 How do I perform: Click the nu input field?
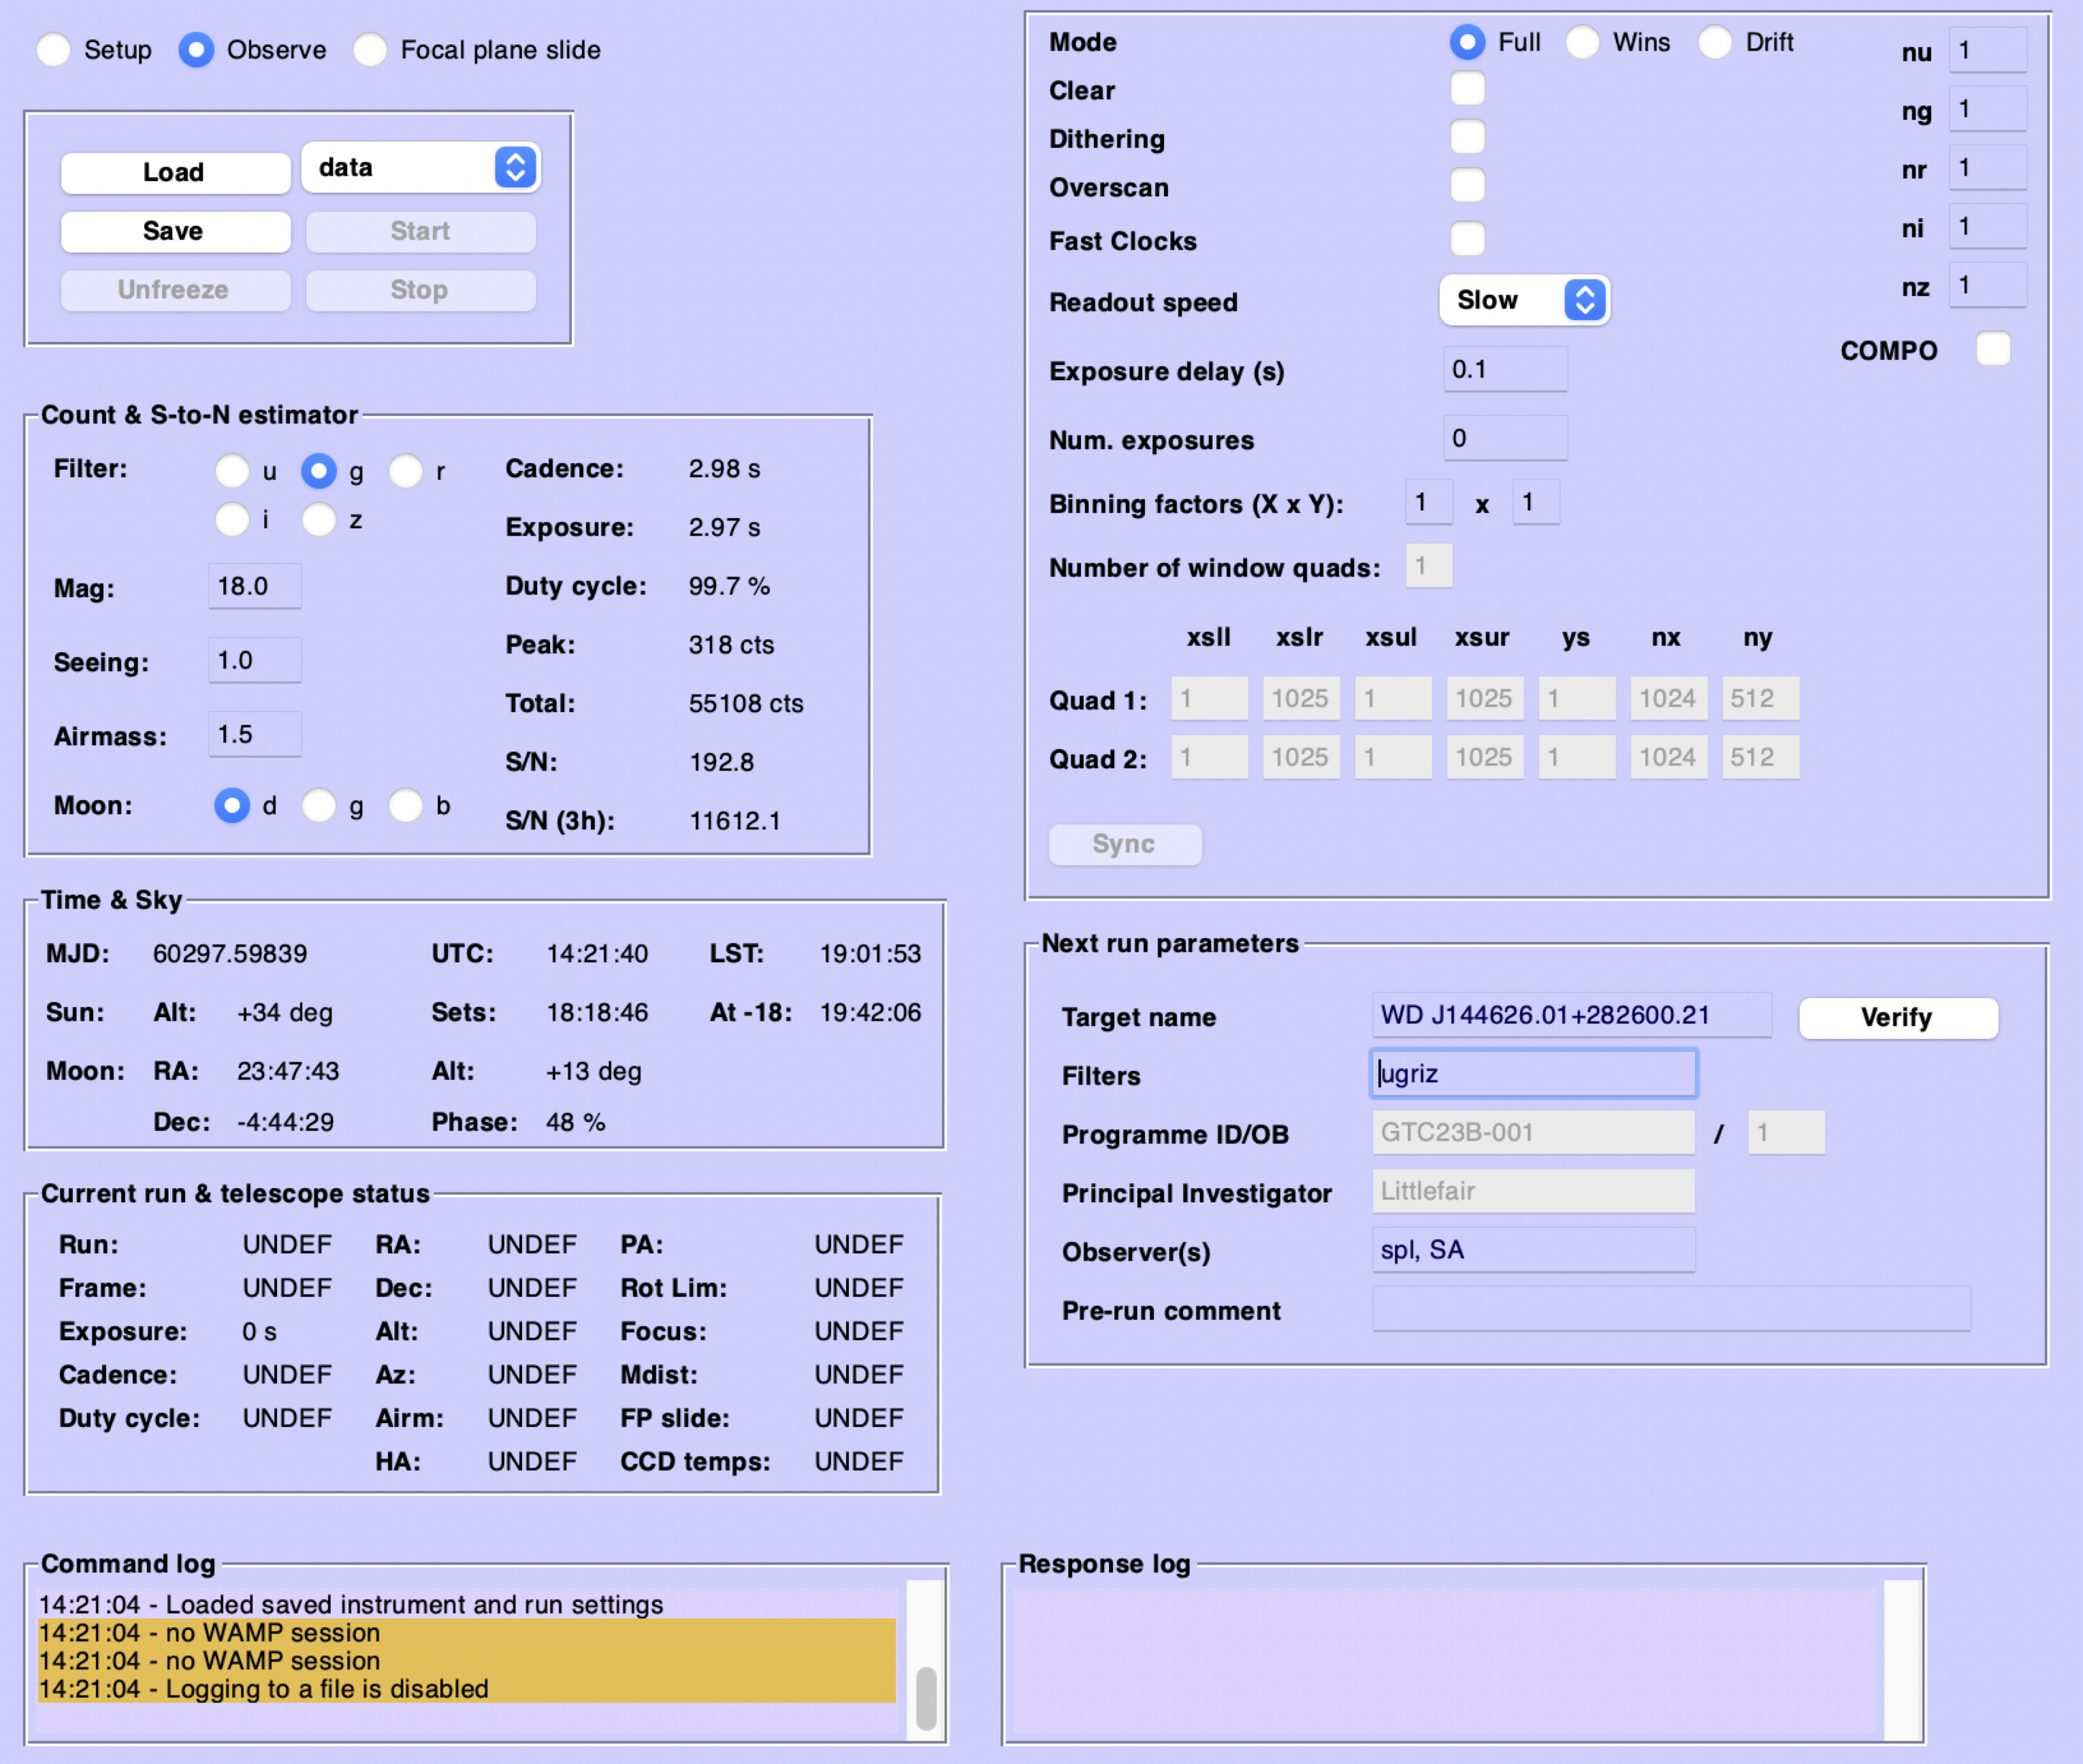1988,50
